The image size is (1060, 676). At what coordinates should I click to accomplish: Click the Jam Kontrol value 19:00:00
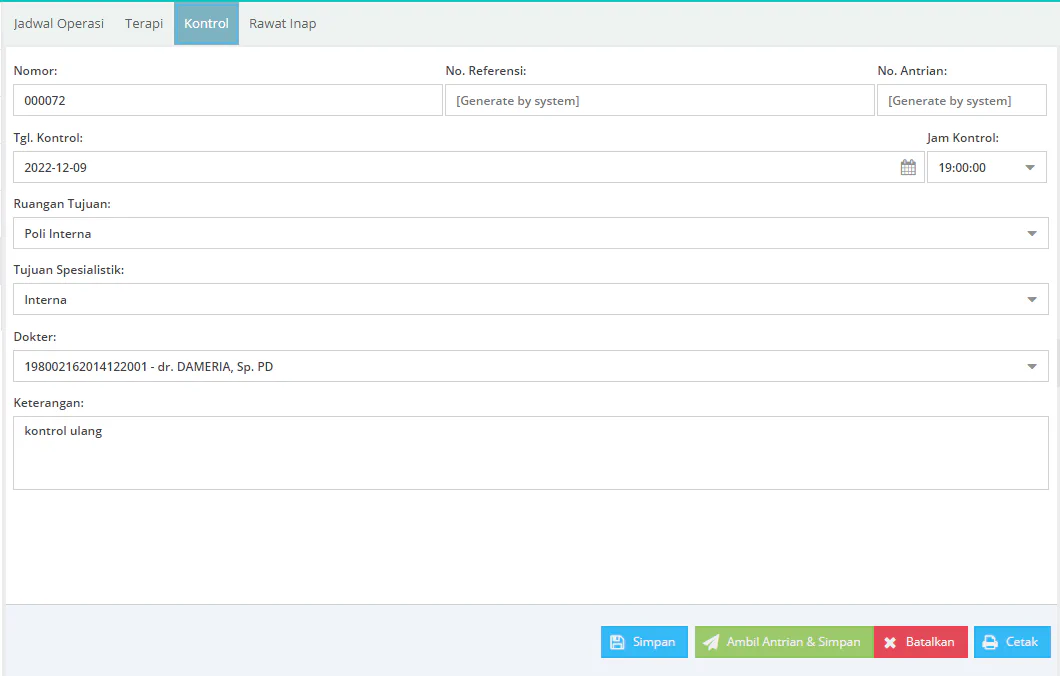pyautogui.click(x=962, y=168)
